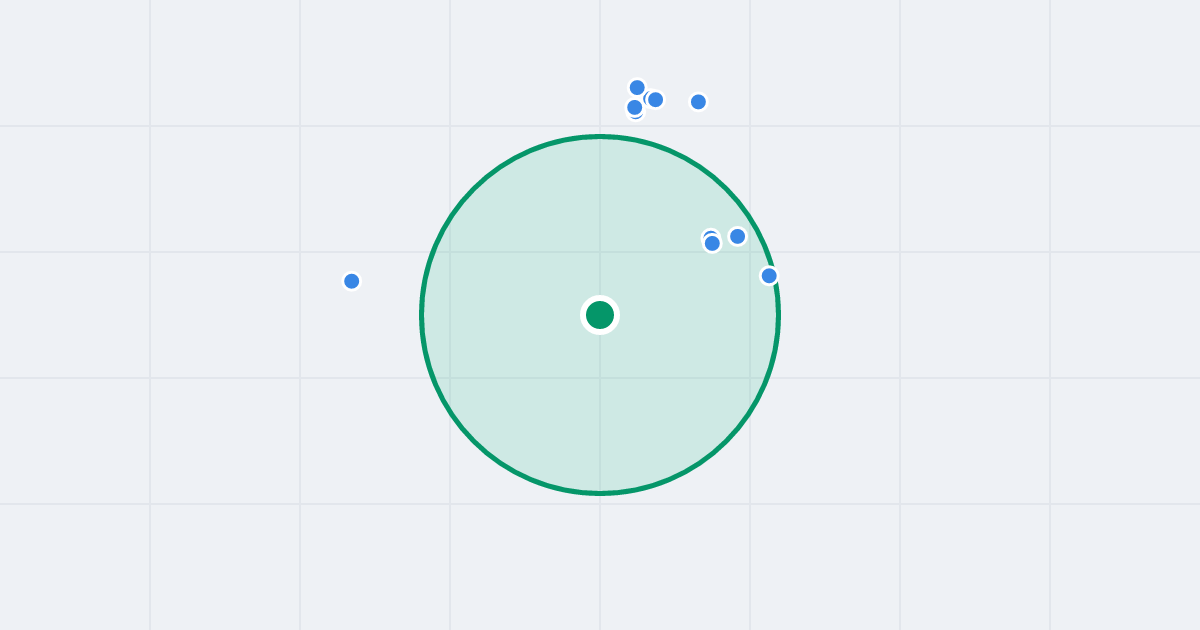The width and height of the screenshot is (1200, 630).
Task: Click the green ring outline at its topmost point
Action: click(600, 136)
